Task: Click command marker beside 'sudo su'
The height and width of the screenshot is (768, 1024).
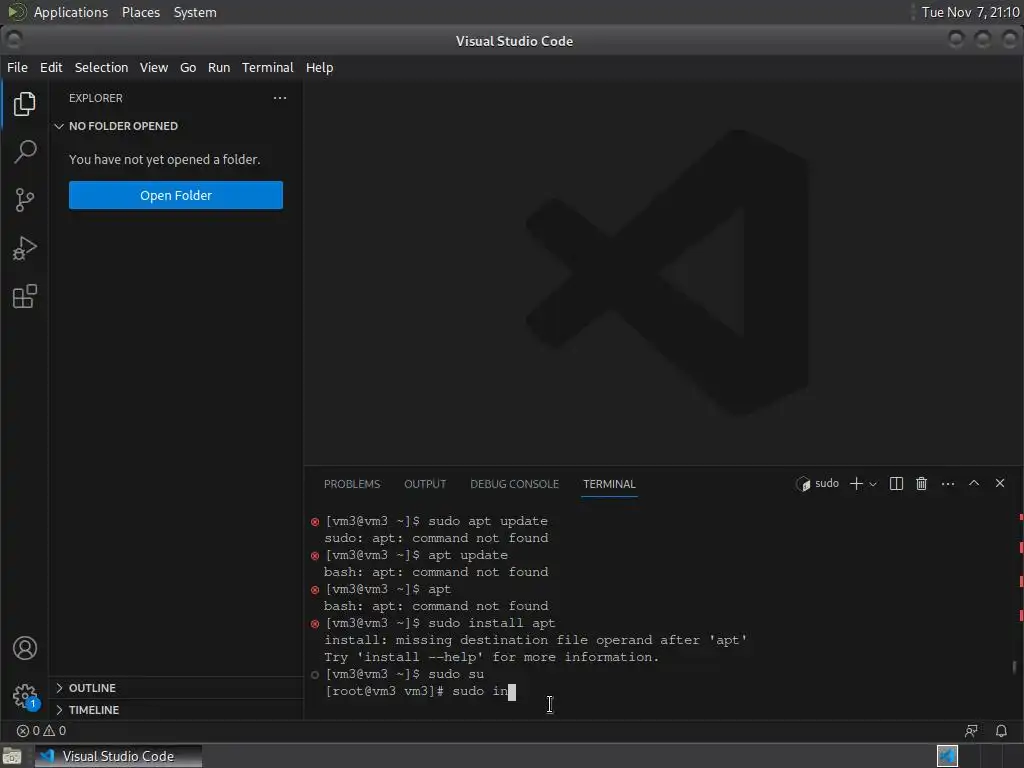Action: coord(315,675)
